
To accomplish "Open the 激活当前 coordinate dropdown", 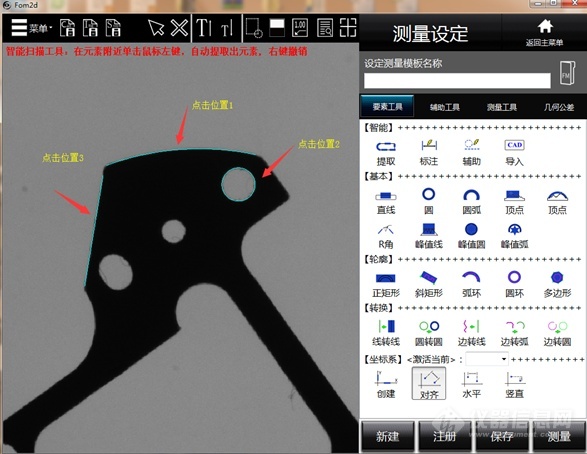I will 487,359.
